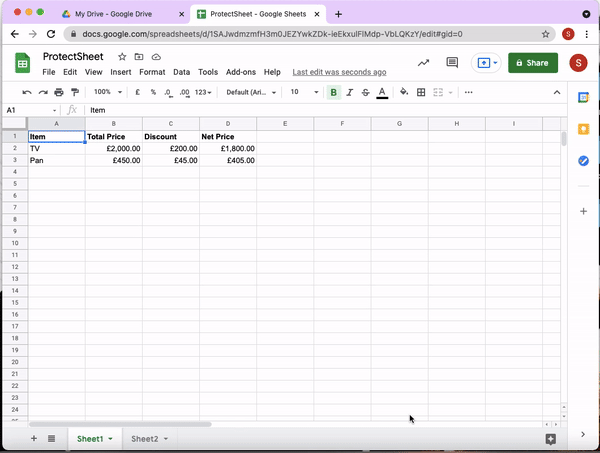The image size is (600, 453).
Task: Click the Undo icon in toolbar
Action: point(27,92)
